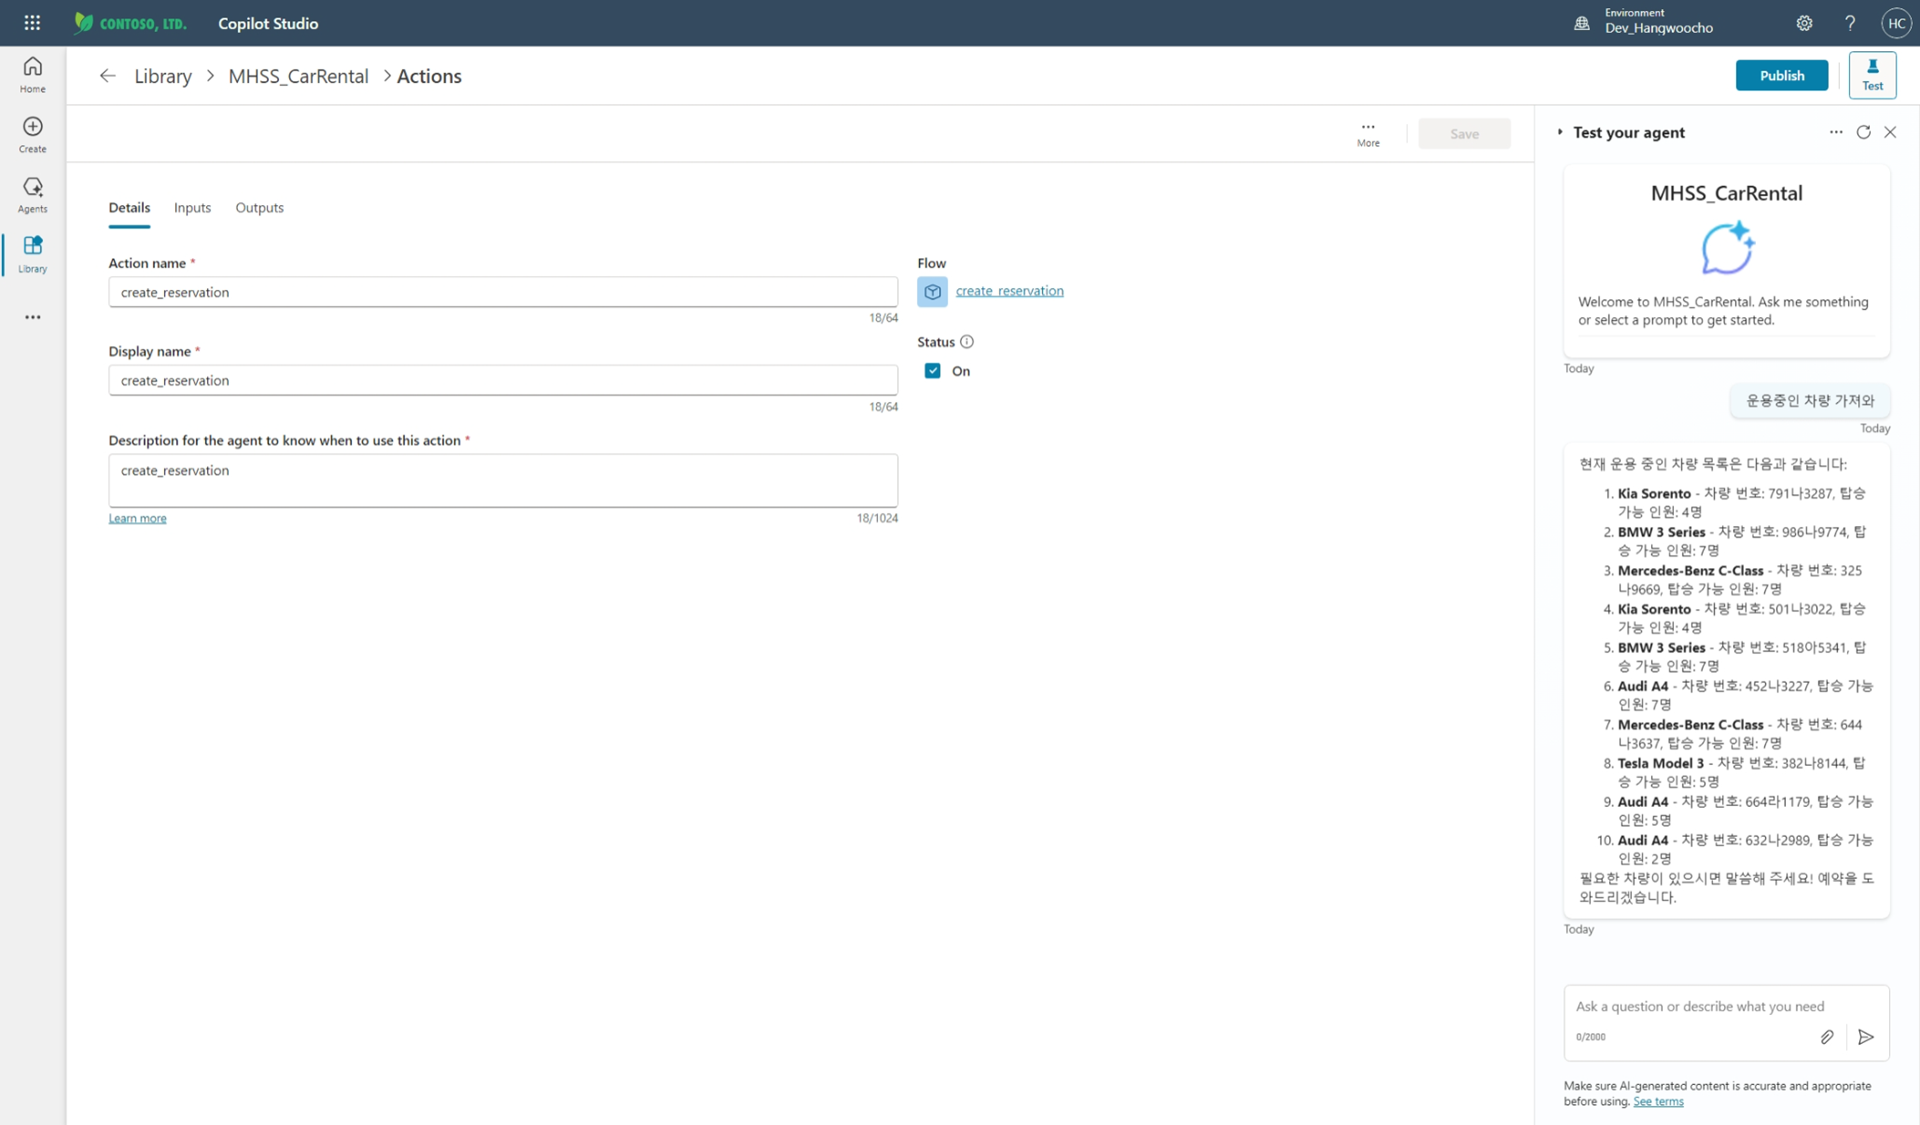1920x1125 pixels.
Task: Open test panel ellipsis options
Action: pyautogui.click(x=1836, y=132)
